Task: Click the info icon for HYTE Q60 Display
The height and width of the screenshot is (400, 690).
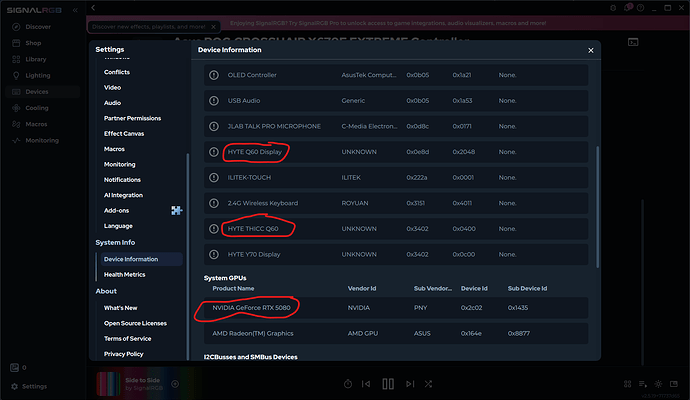Action: [x=214, y=152]
